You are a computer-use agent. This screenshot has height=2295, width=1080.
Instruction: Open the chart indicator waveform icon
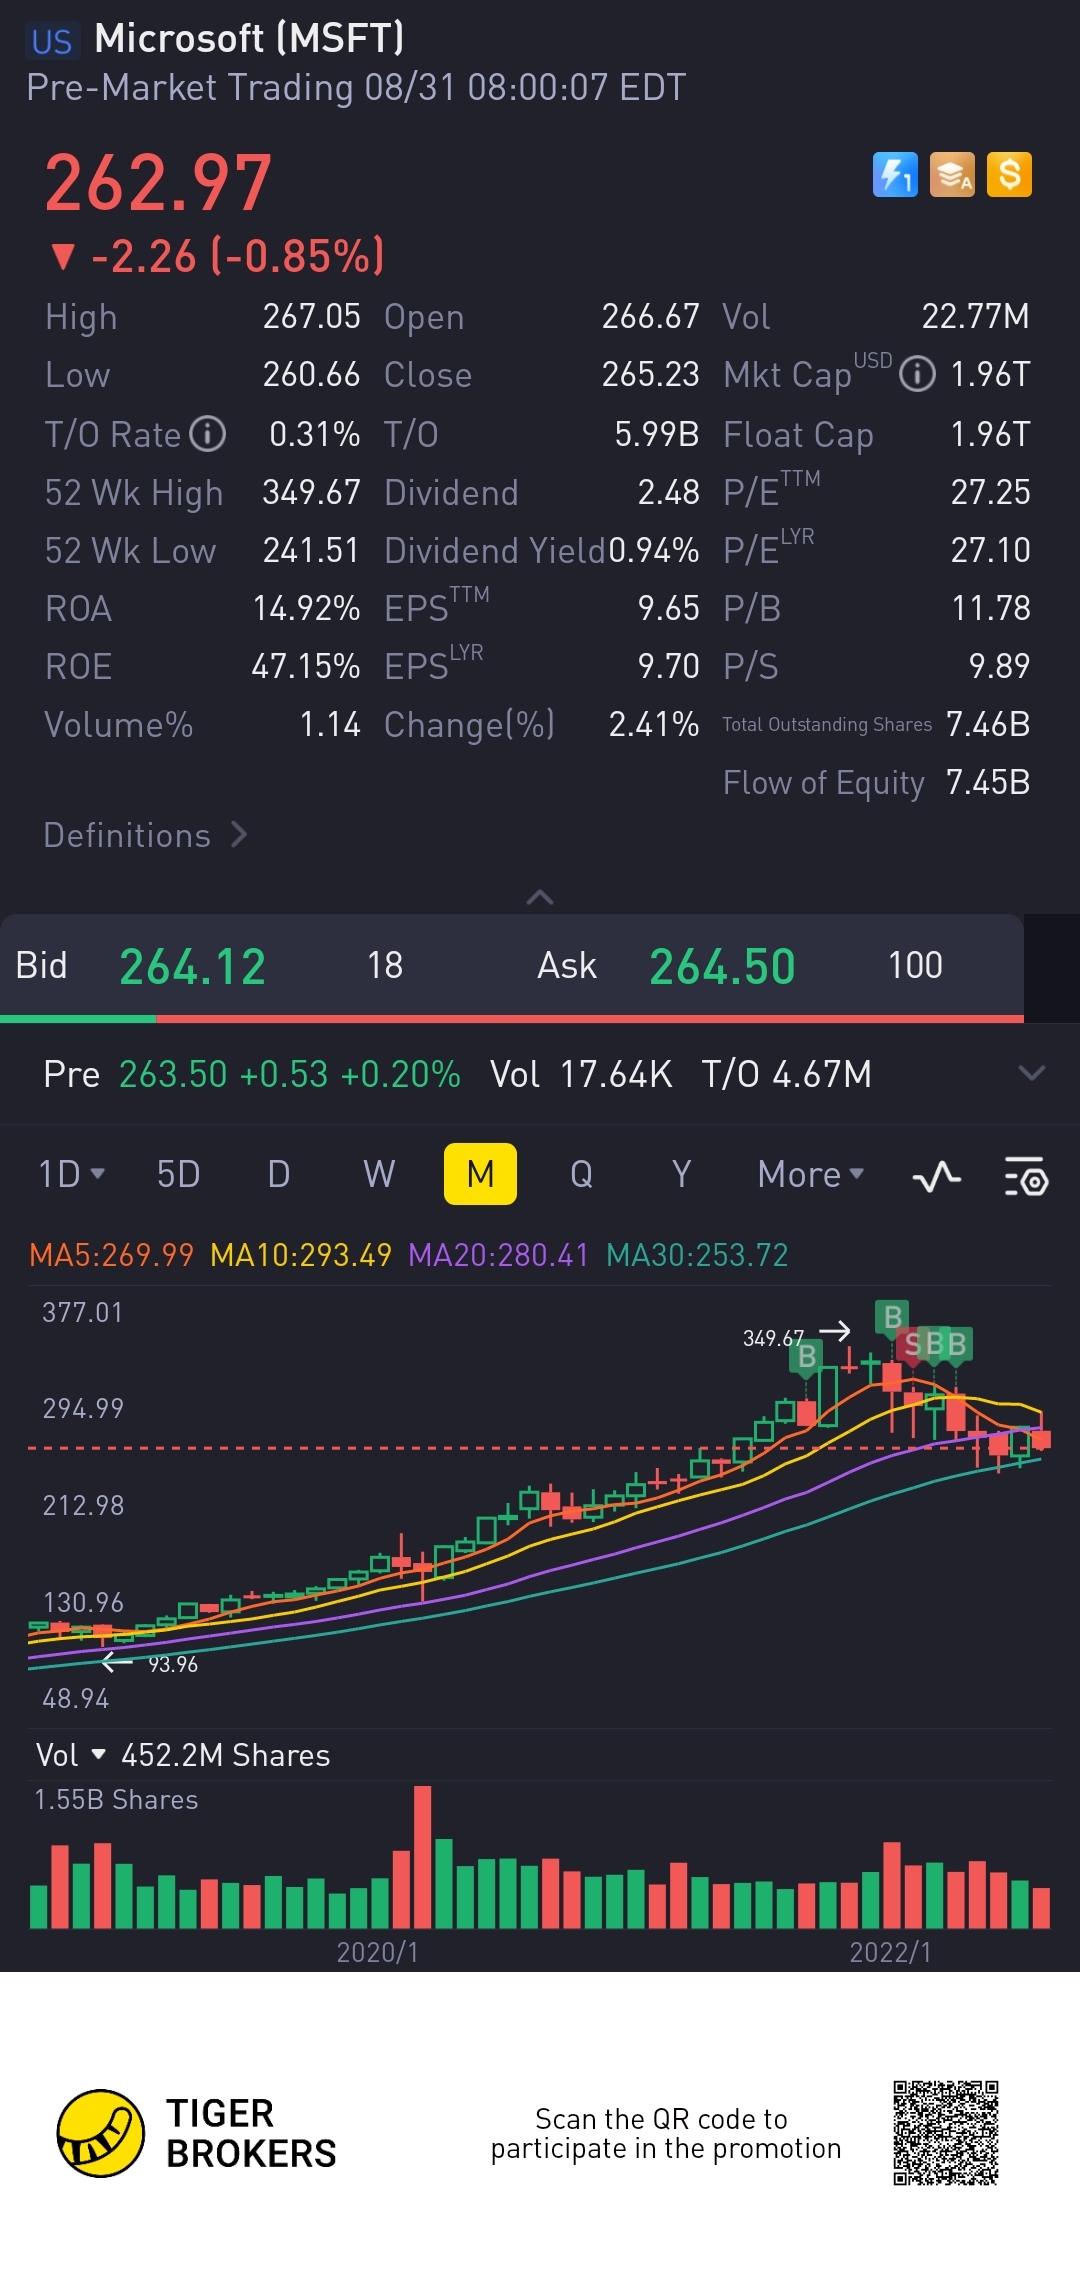937,1176
